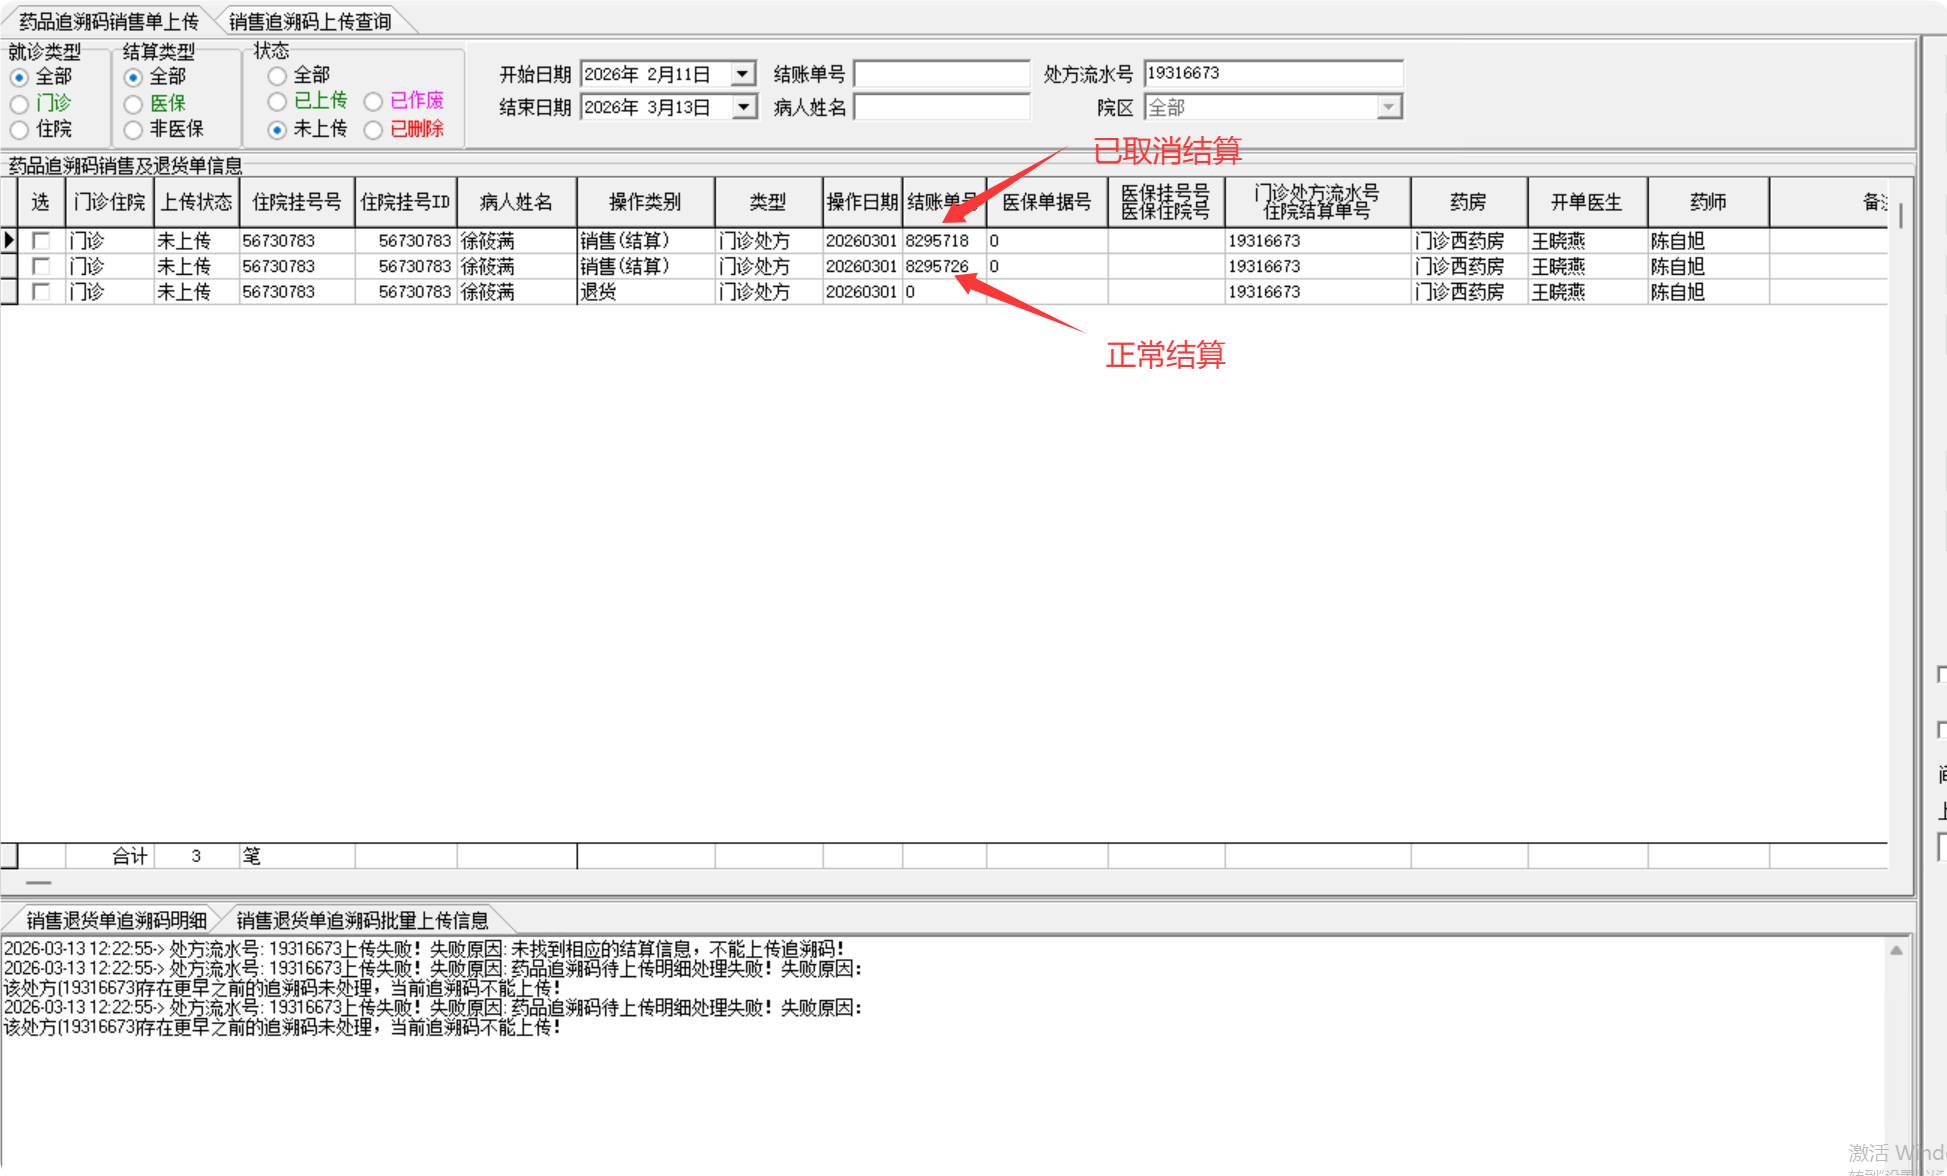Viewport: 1947px width, 1176px height.
Task: Choose 医保 settlement type option
Action: click(x=133, y=104)
